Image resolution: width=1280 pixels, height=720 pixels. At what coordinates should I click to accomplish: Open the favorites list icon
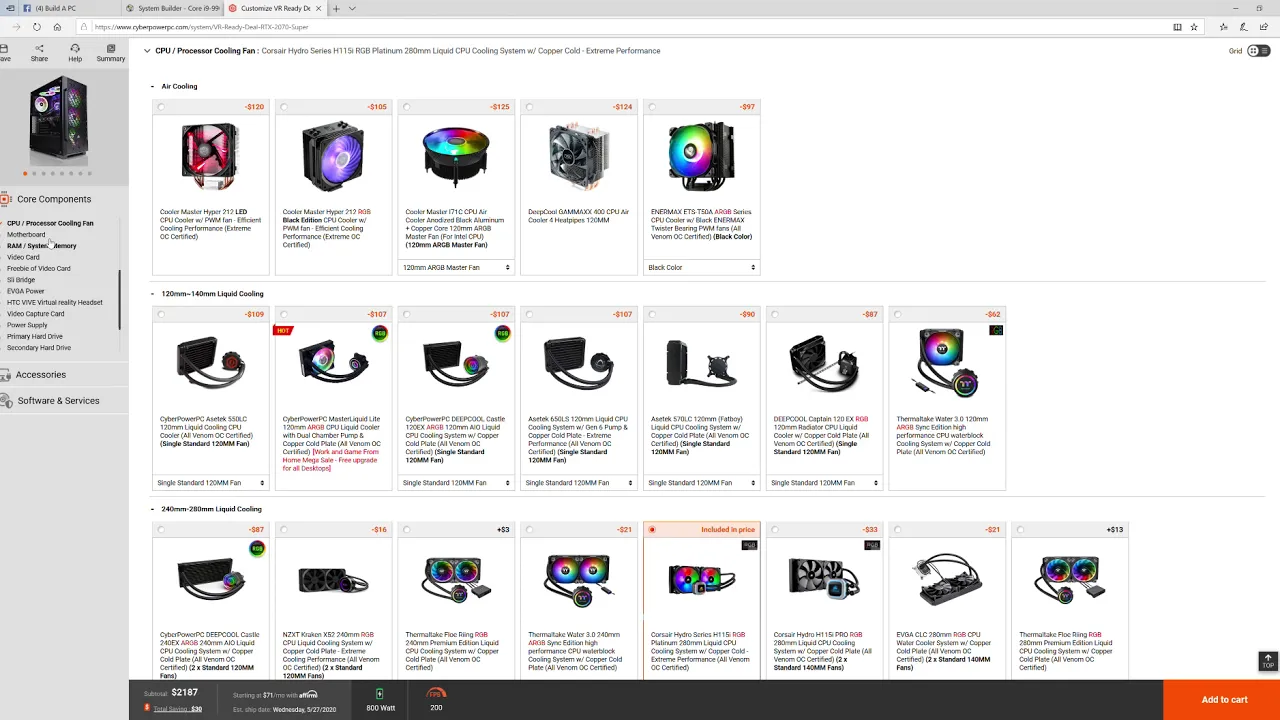click(1224, 27)
